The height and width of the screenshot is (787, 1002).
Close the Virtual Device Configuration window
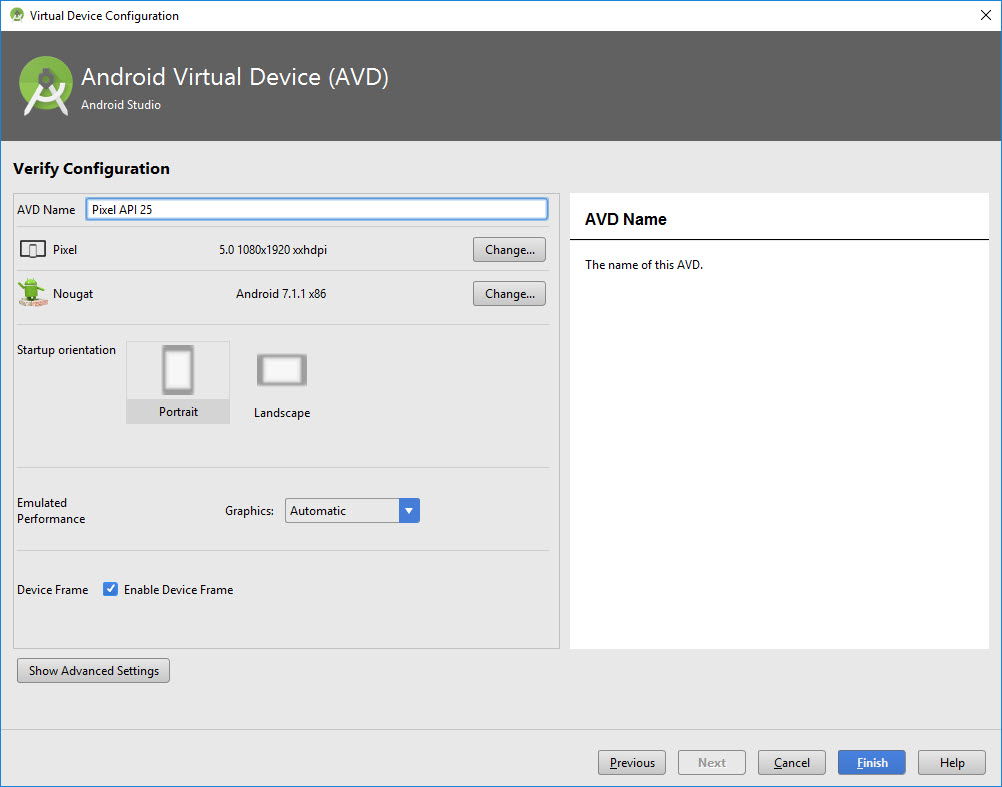click(983, 15)
